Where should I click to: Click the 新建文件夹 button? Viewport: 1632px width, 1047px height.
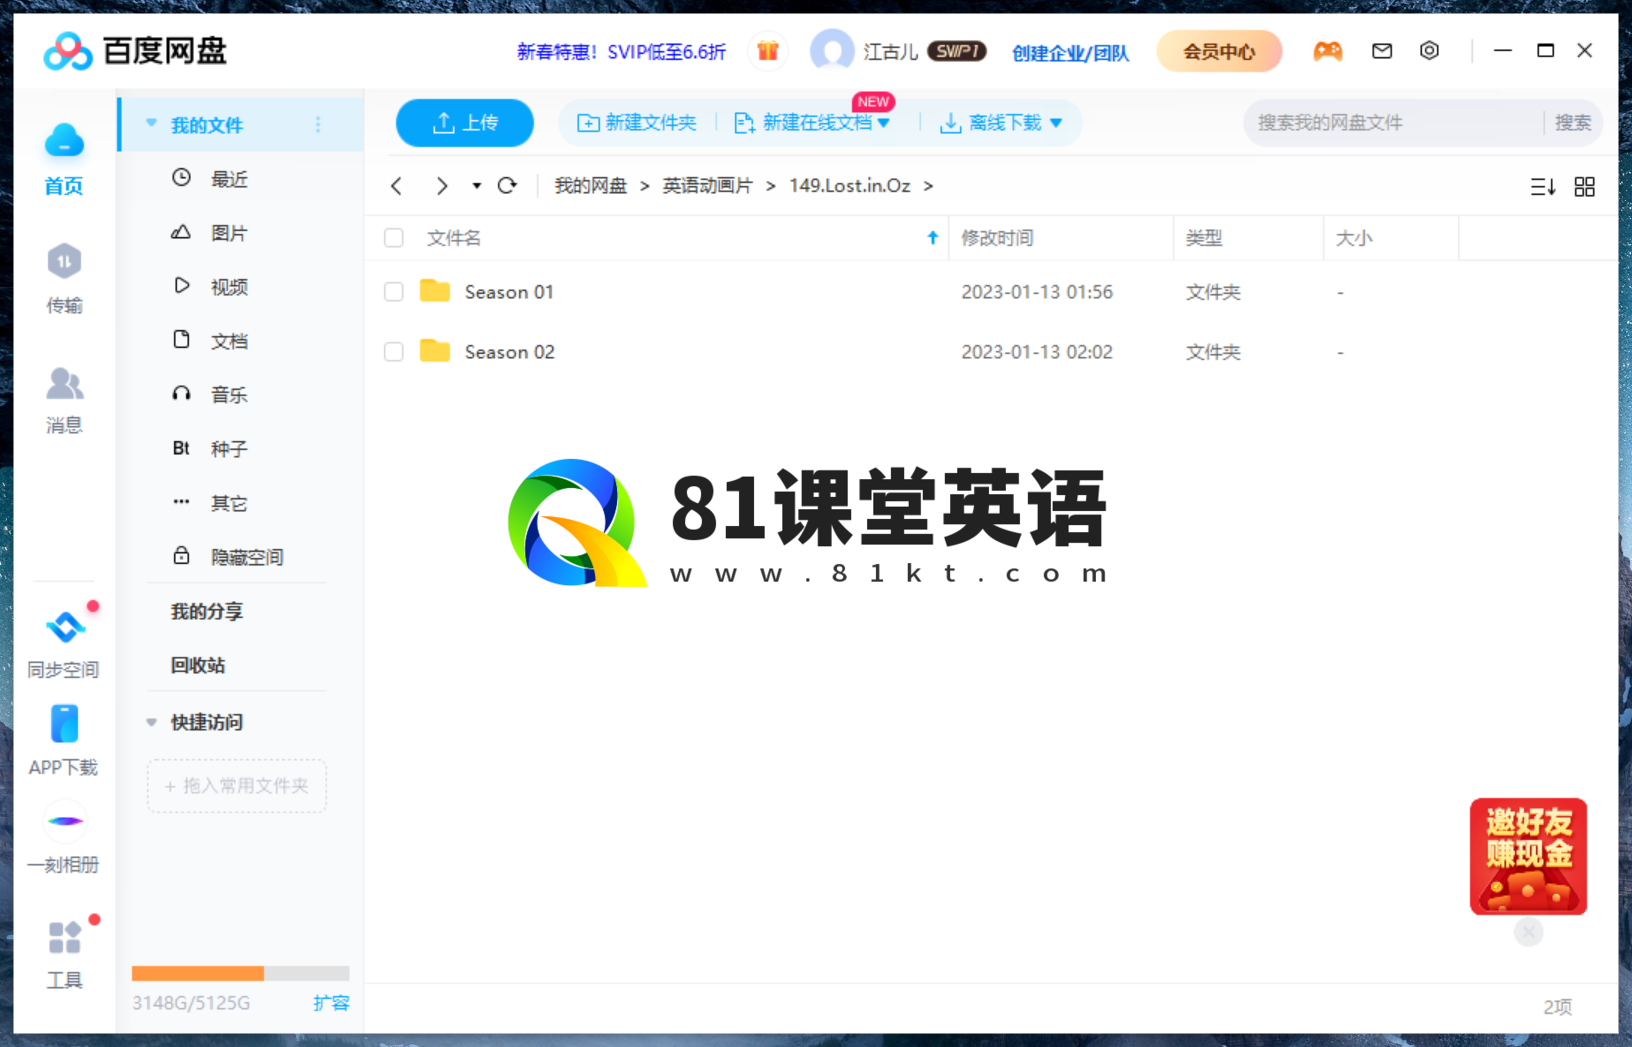637,123
